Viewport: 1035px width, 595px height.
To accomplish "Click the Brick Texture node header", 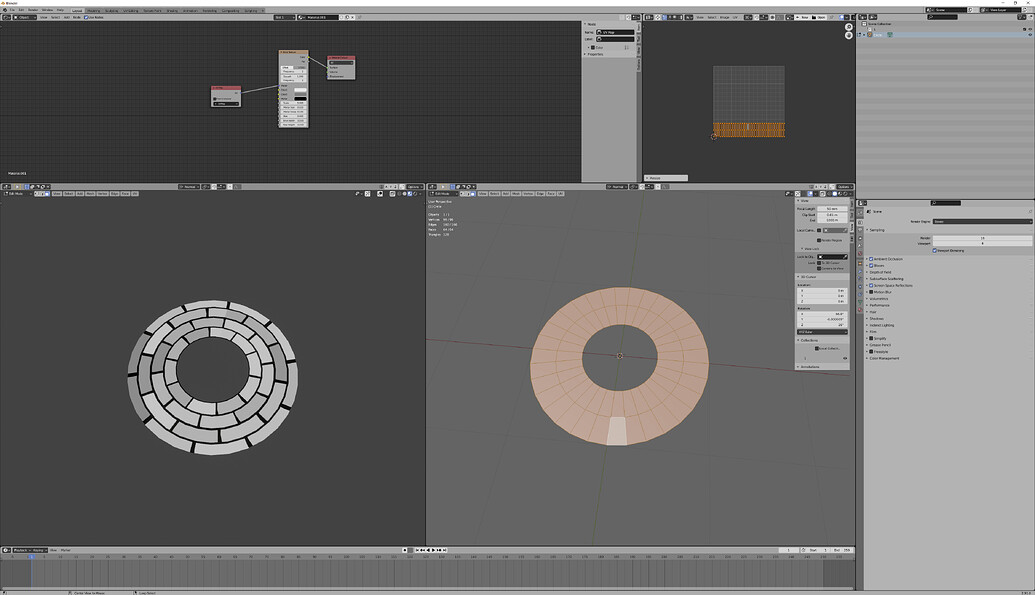I will click(293, 52).
